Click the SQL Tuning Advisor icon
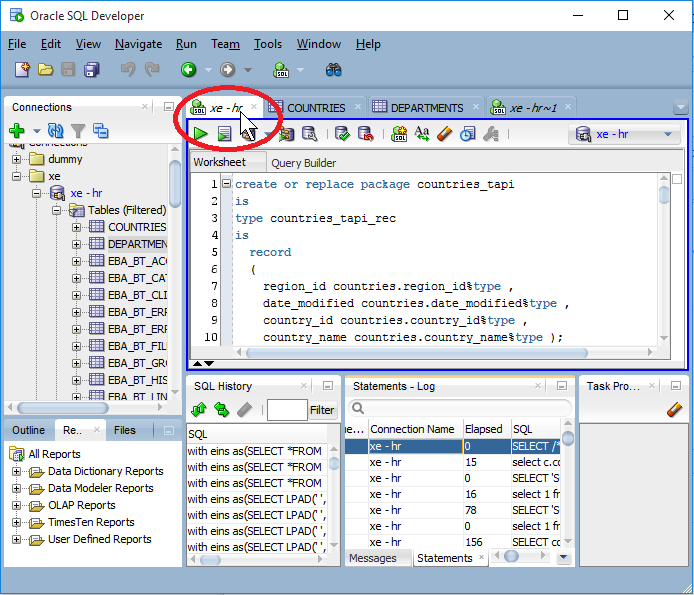The height and width of the screenshot is (595, 694). [x=309, y=134]
